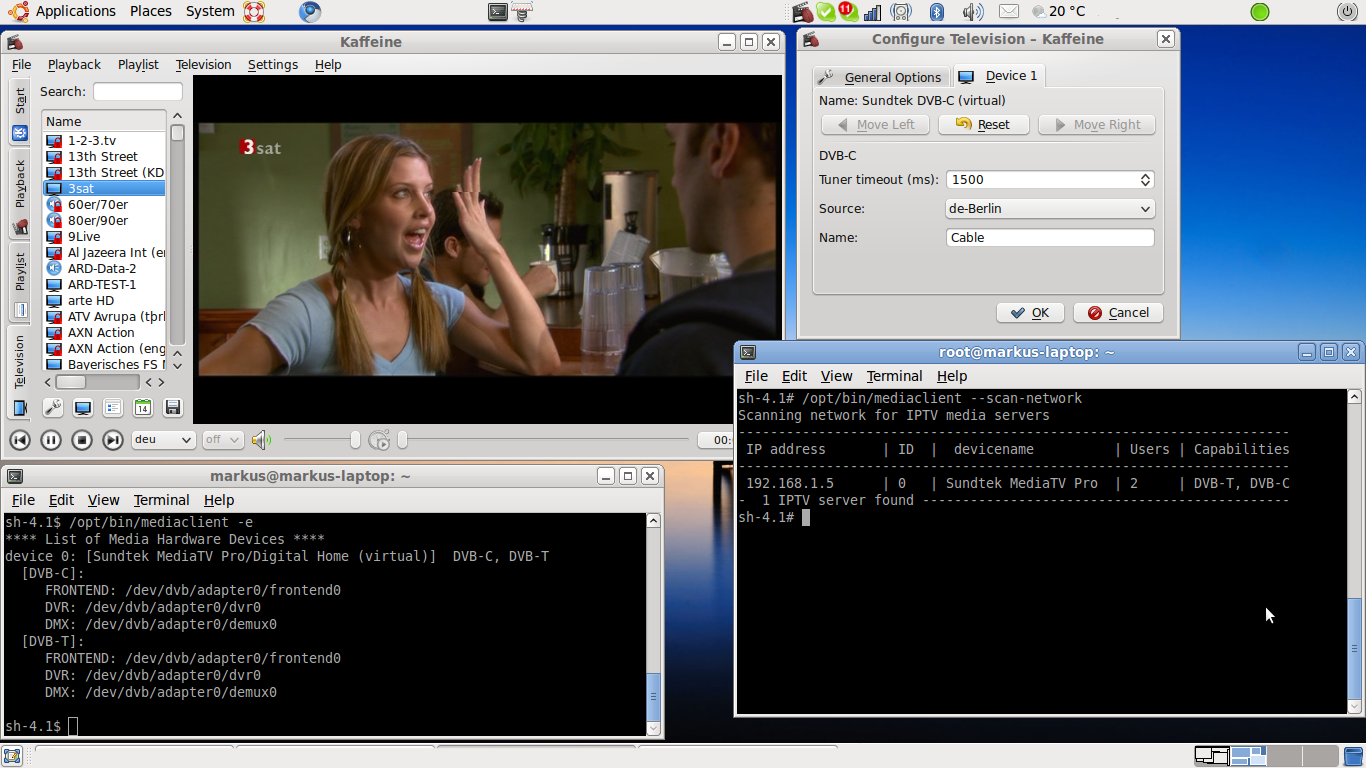Click the channel list vertical scrollbar
Viewport: 1366px width, 768px height.
(x=177, y=236)
